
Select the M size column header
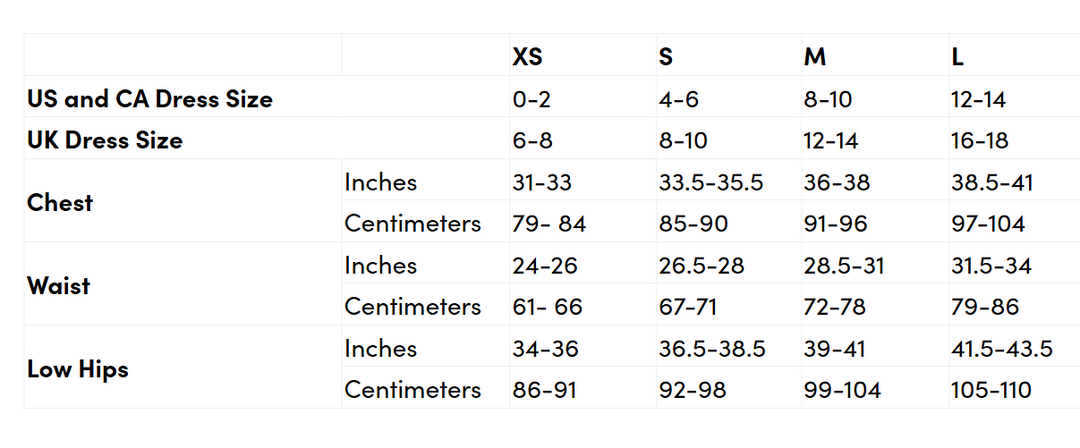(815, 57)
